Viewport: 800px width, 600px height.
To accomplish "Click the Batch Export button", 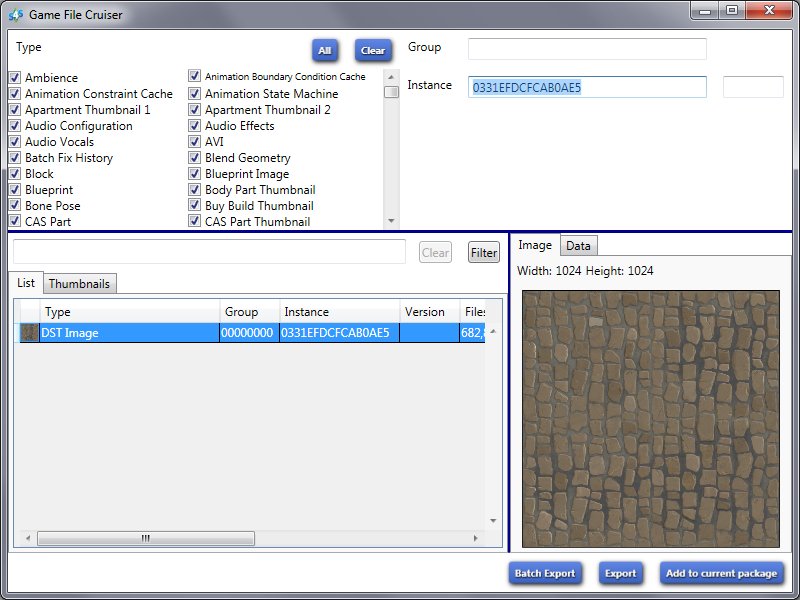I will [545, 573].
